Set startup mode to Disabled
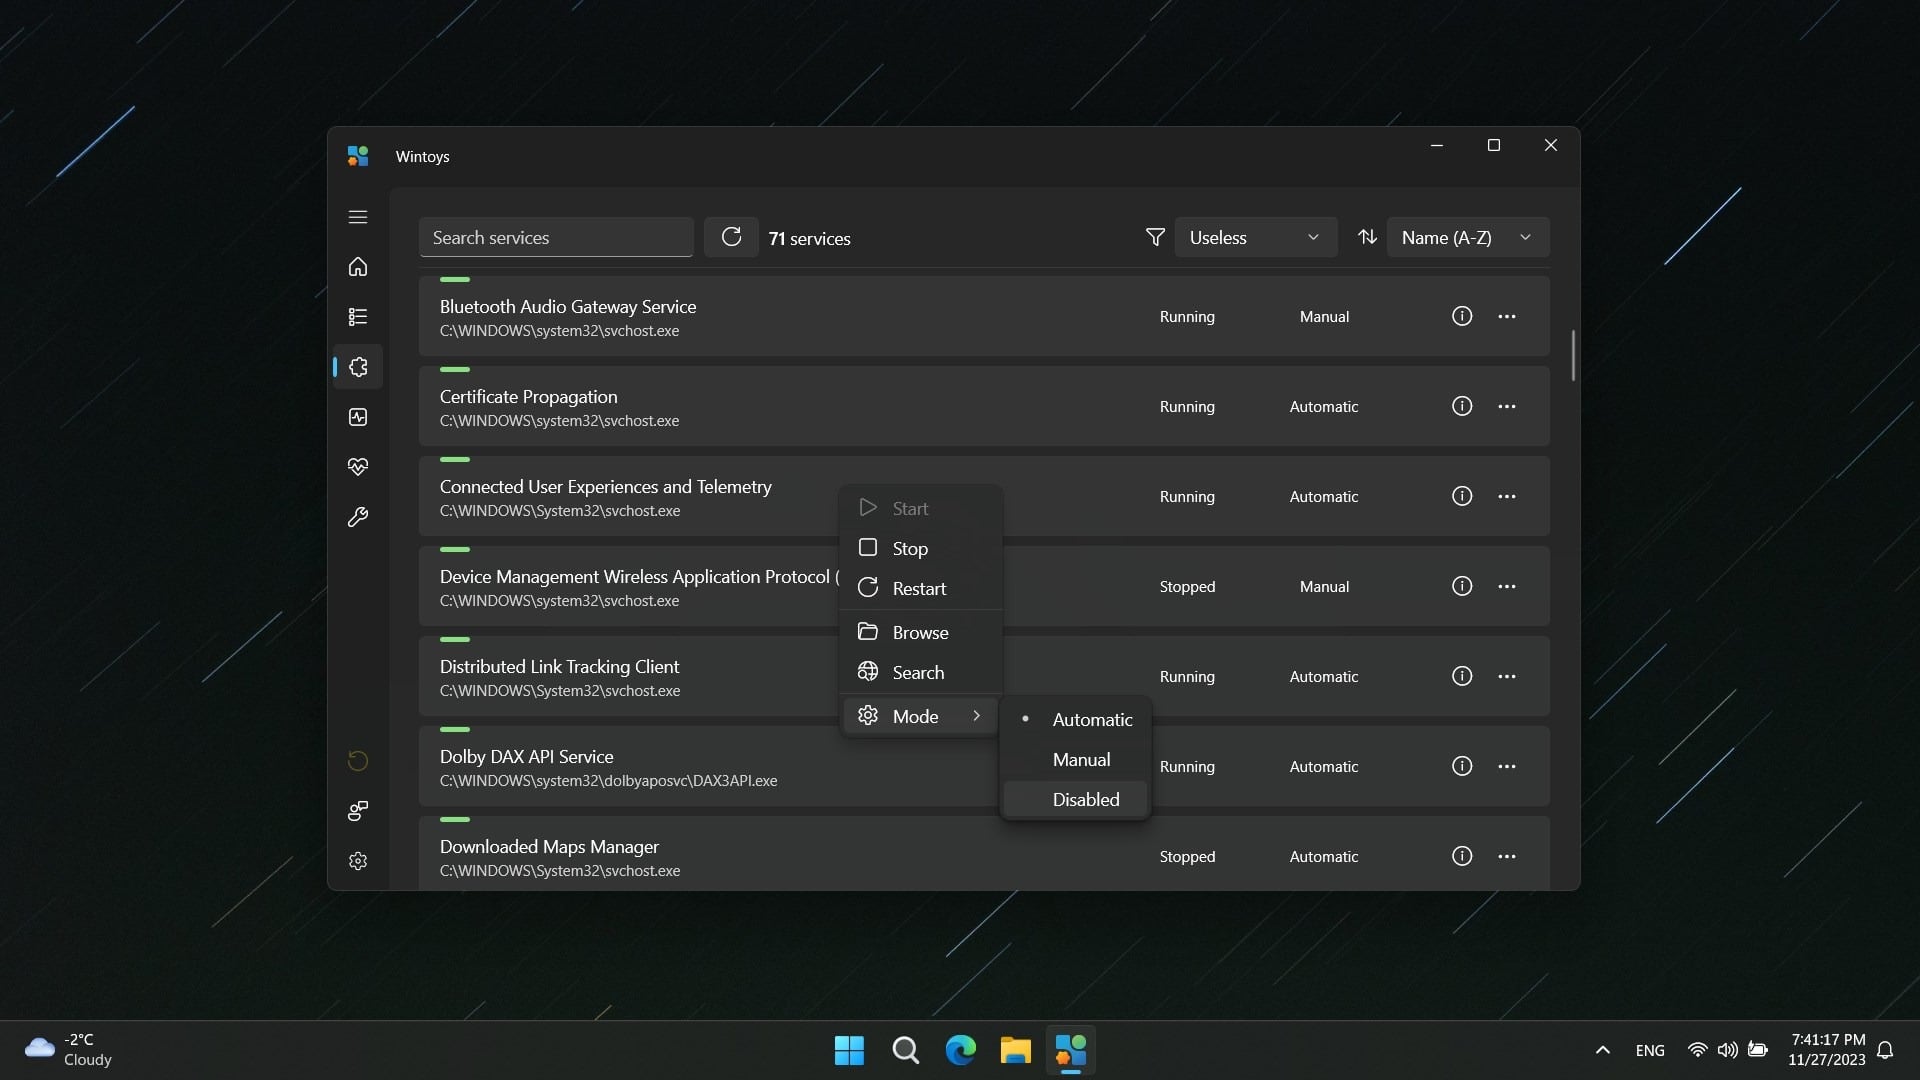Screen dimensions: 1920x1080 tap(1085, 800)
